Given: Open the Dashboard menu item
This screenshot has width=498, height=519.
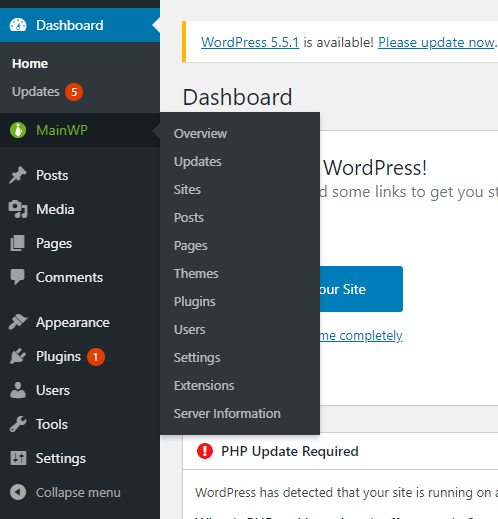Looking at the screenshot, I should coord(80,25).
